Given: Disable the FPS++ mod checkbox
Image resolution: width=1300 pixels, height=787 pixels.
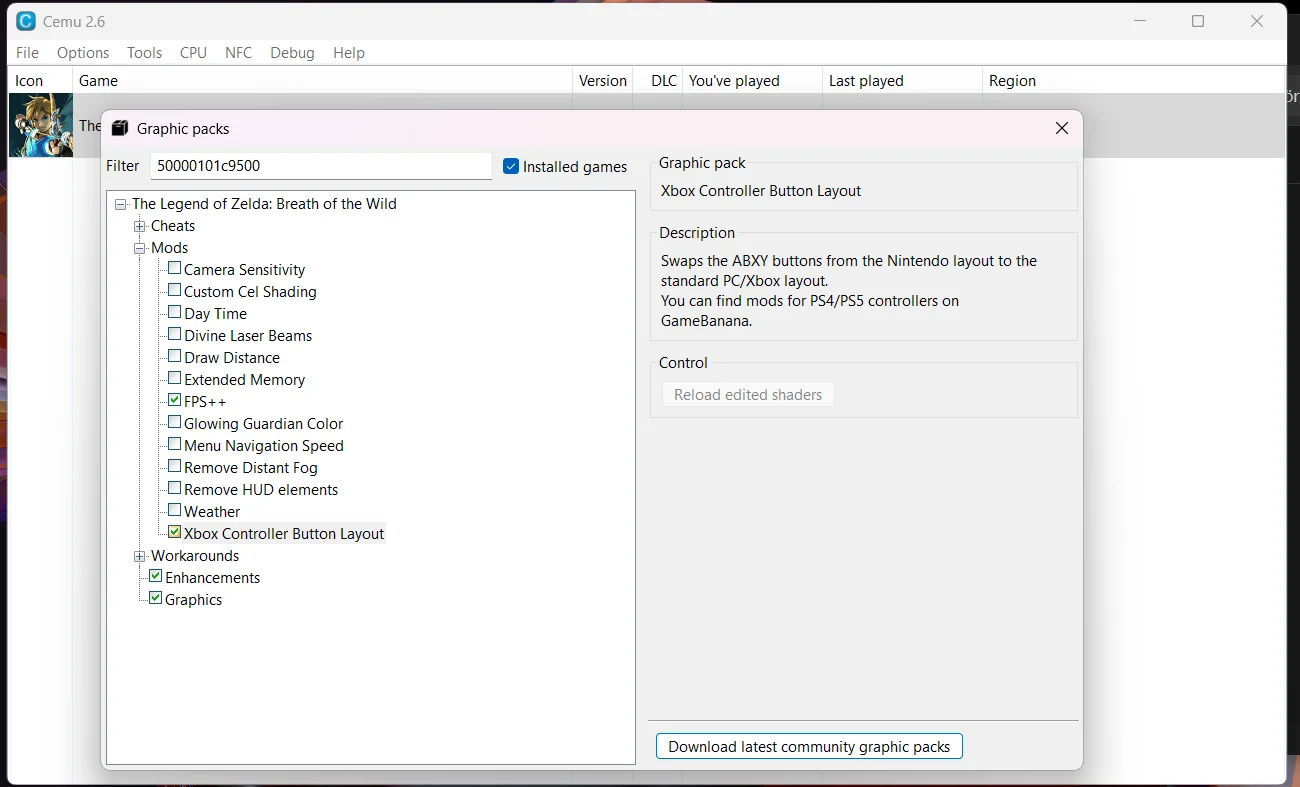Looking at the screenshot, I should click(x=175, y=401).
